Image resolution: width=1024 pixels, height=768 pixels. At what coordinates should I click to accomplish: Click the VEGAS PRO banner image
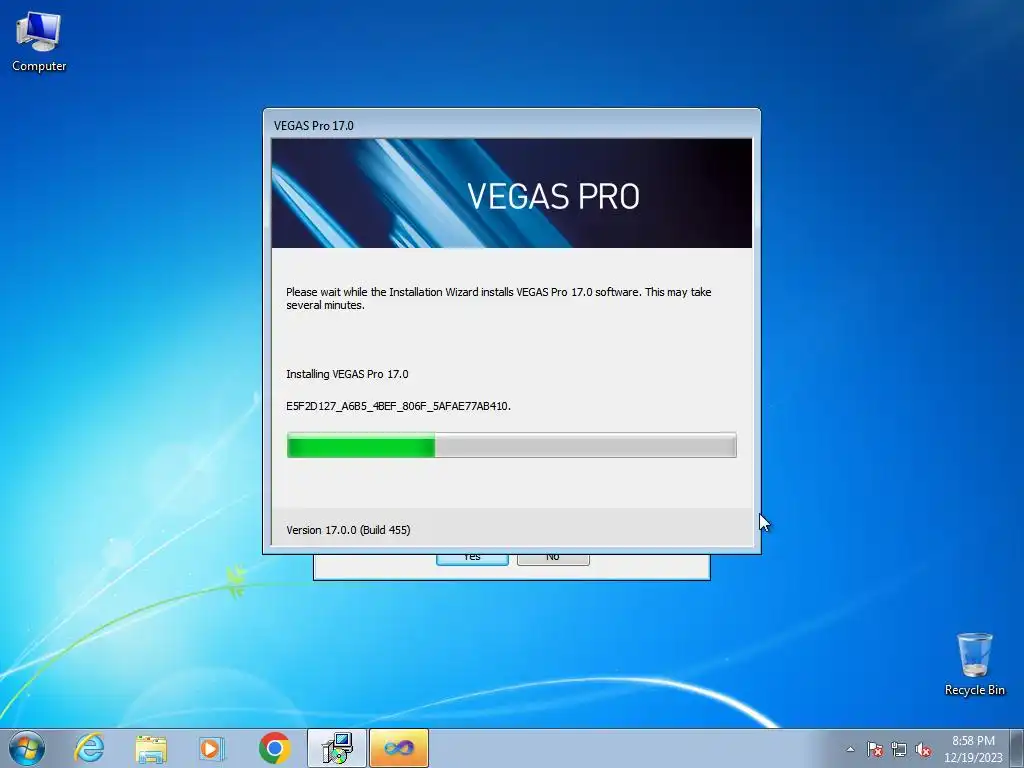[511, 193]
